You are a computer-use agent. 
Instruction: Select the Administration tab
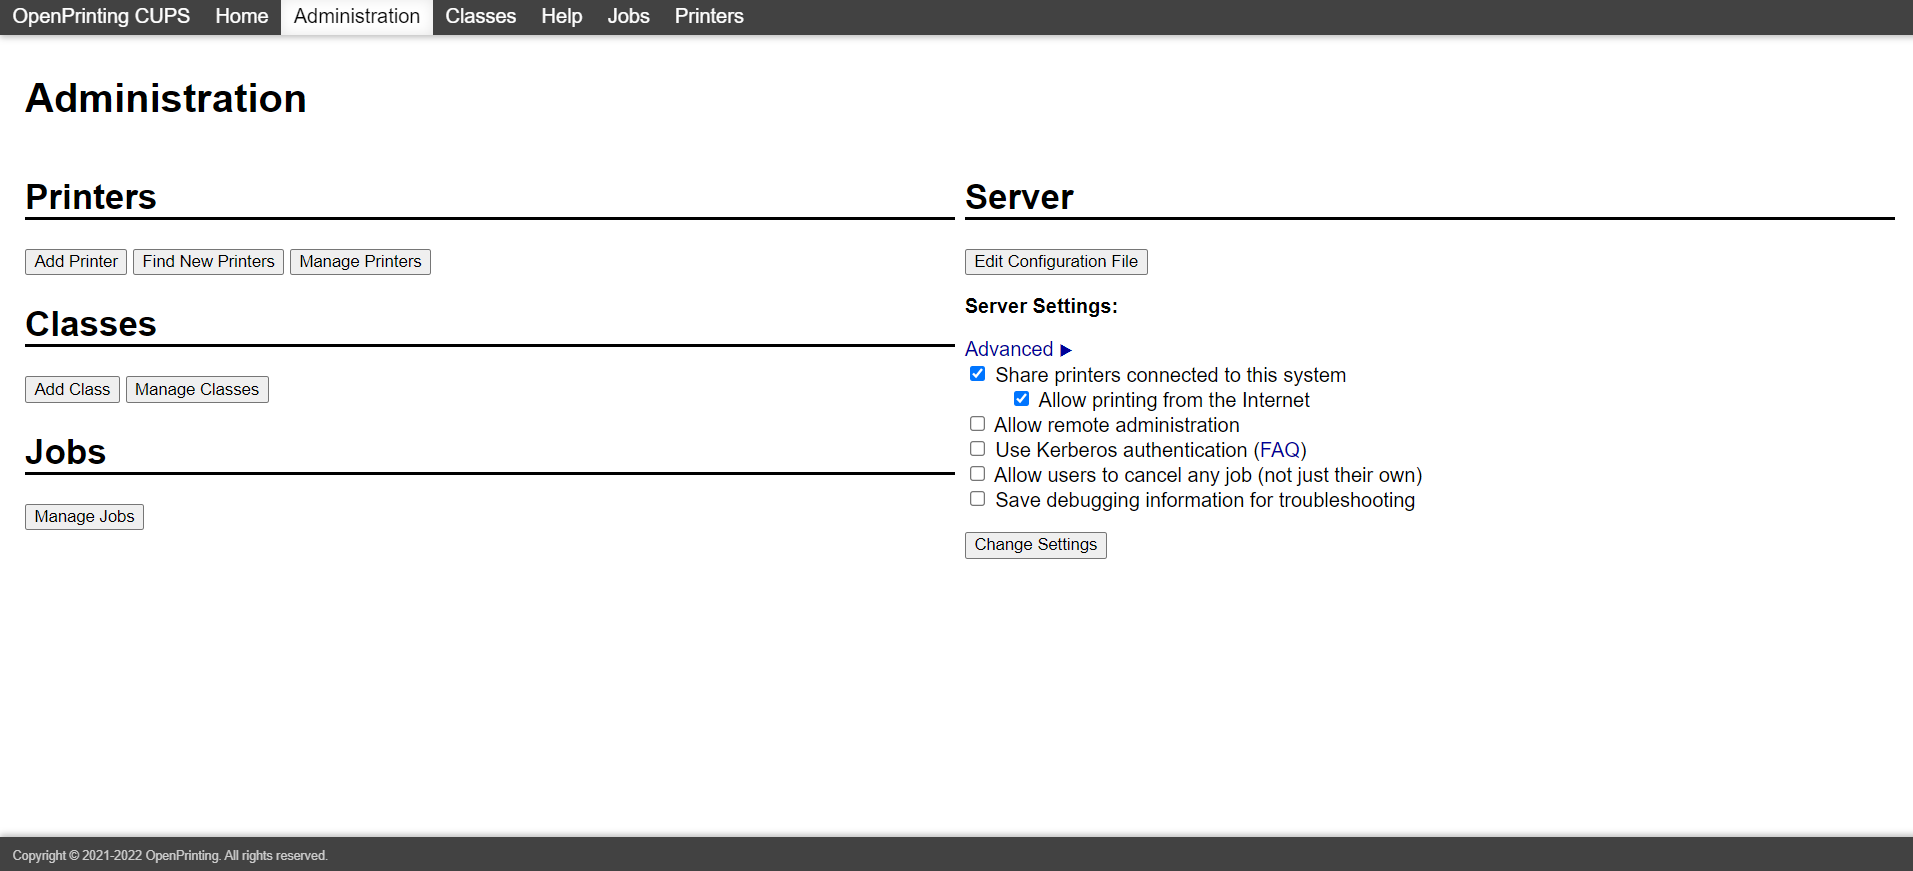(357, 16)
